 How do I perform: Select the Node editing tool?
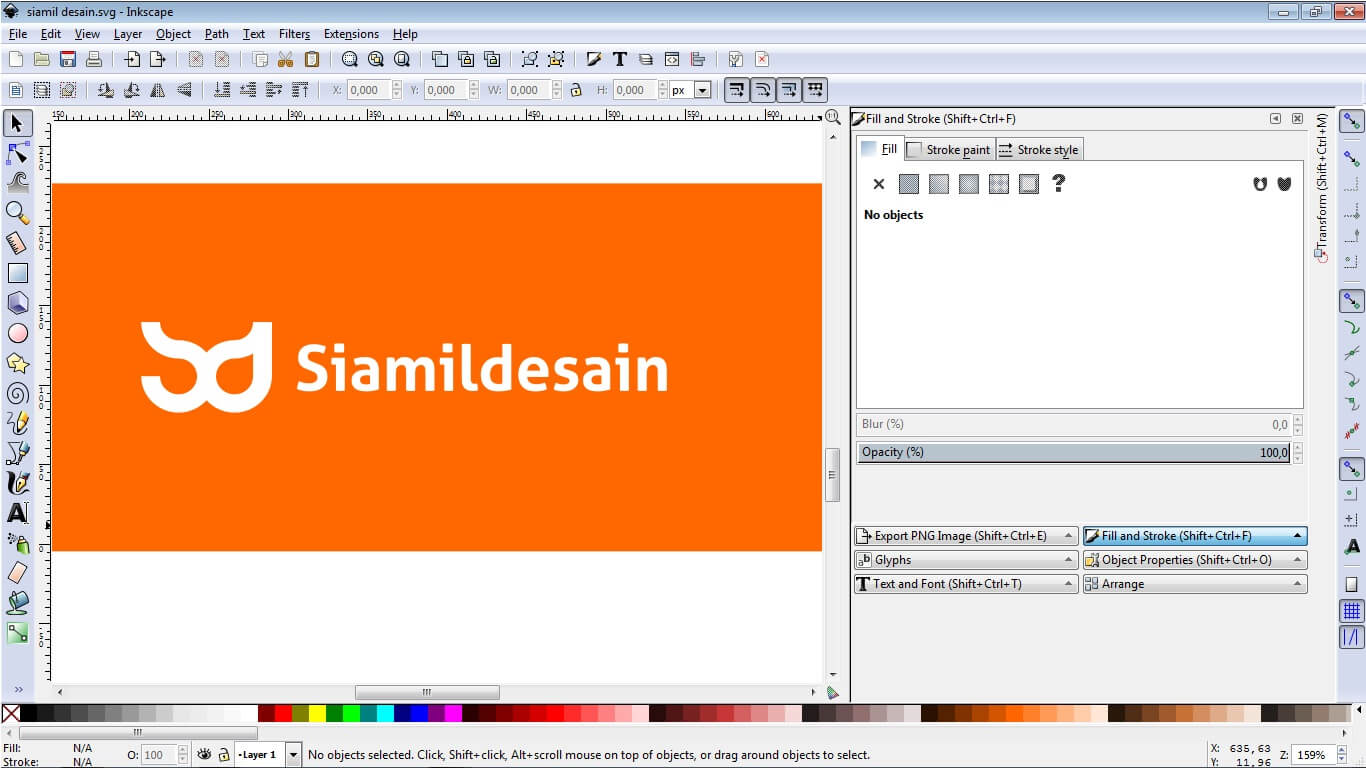pos(17,152)
